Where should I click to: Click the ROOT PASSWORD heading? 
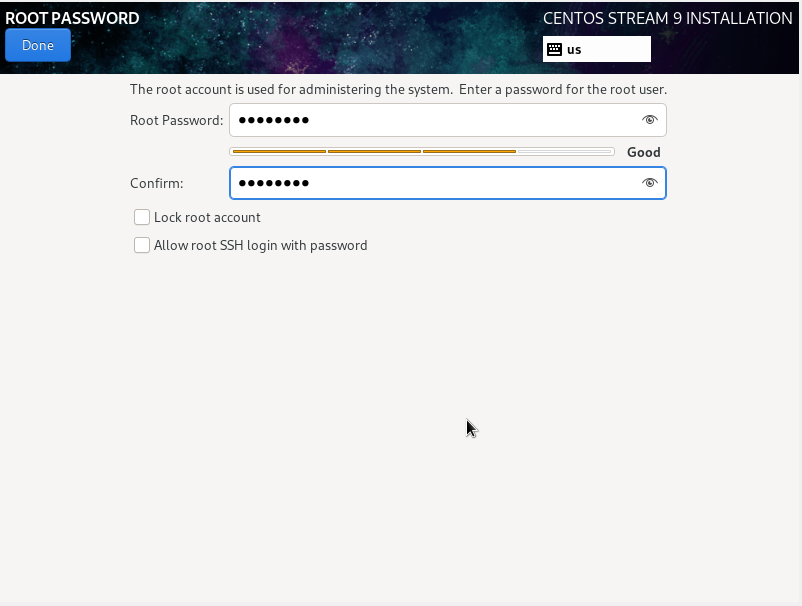72,18
